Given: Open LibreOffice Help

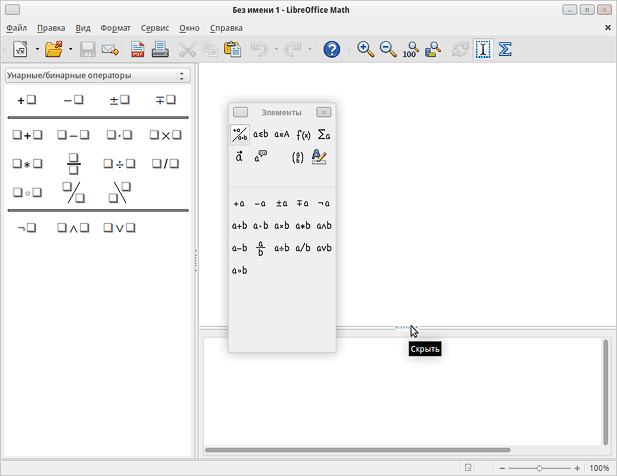Looking at the screenshot, I should click(x=332, y=50).
